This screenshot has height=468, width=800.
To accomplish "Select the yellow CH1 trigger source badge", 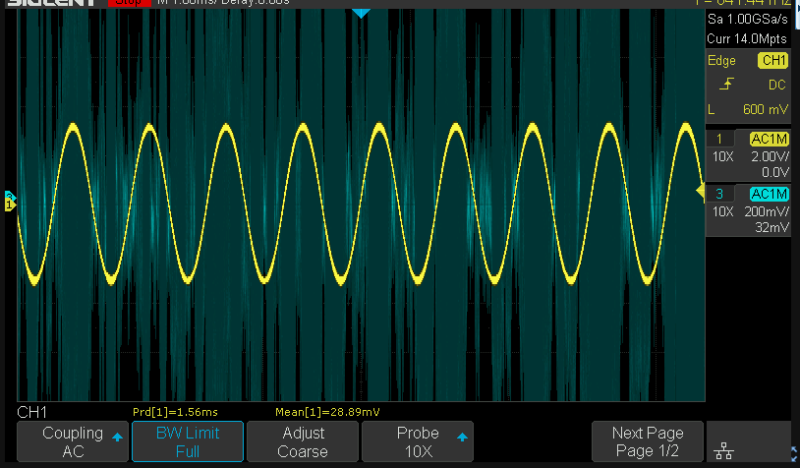I will [774, 61].
